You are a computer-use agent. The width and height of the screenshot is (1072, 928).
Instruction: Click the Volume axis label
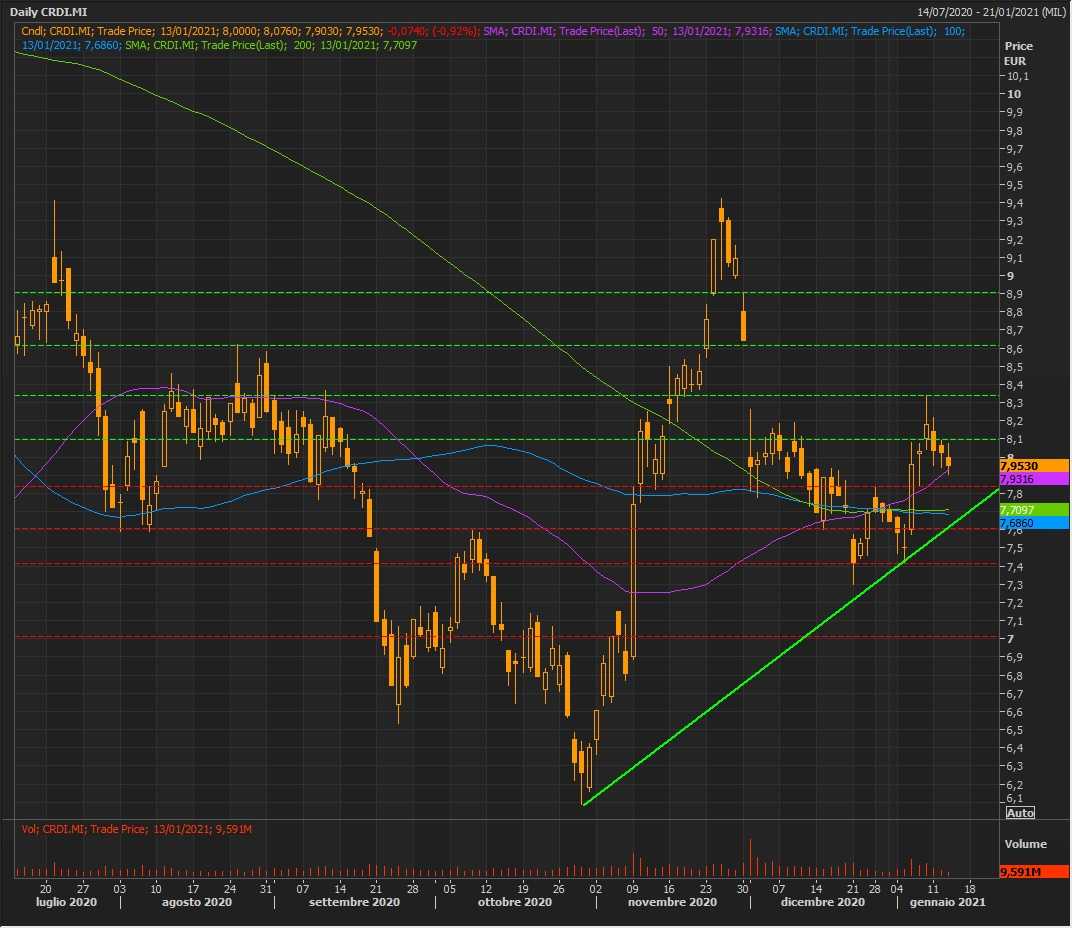1025,844
